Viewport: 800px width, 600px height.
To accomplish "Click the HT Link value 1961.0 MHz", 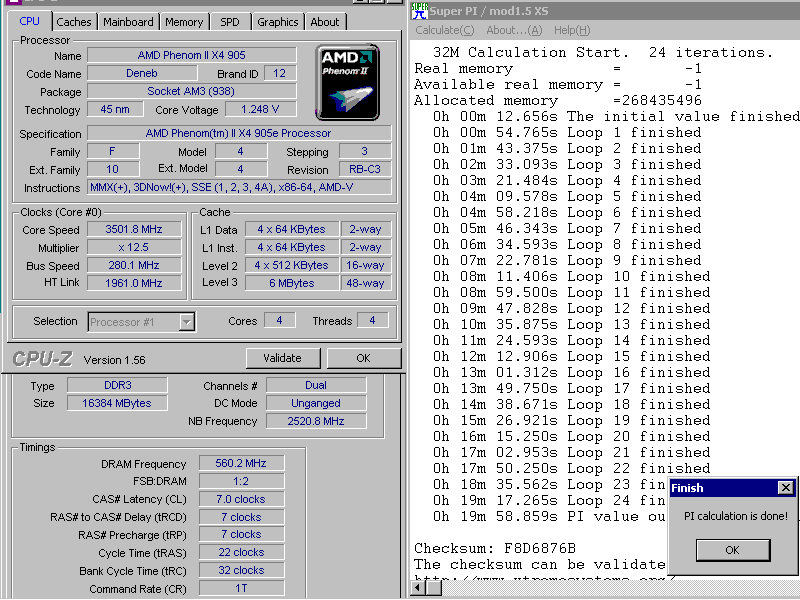I will click(134, 283).
